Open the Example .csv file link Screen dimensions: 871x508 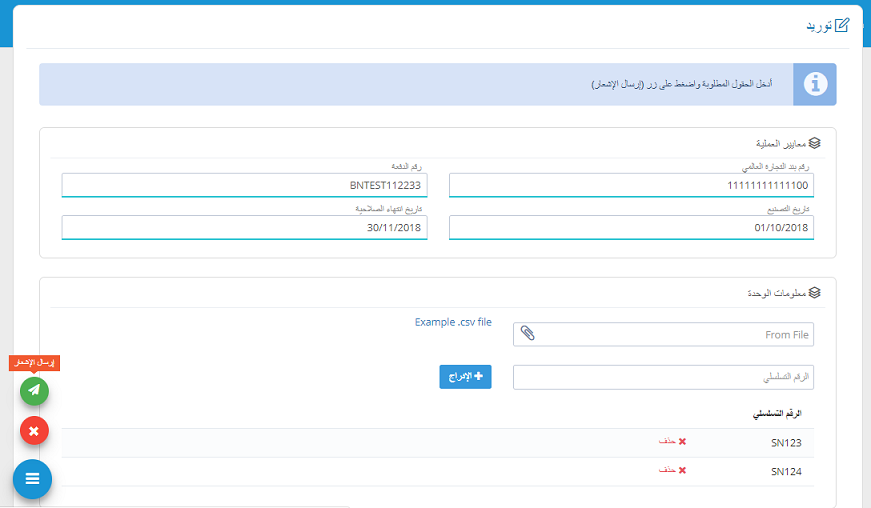click(x=453, y=322)
